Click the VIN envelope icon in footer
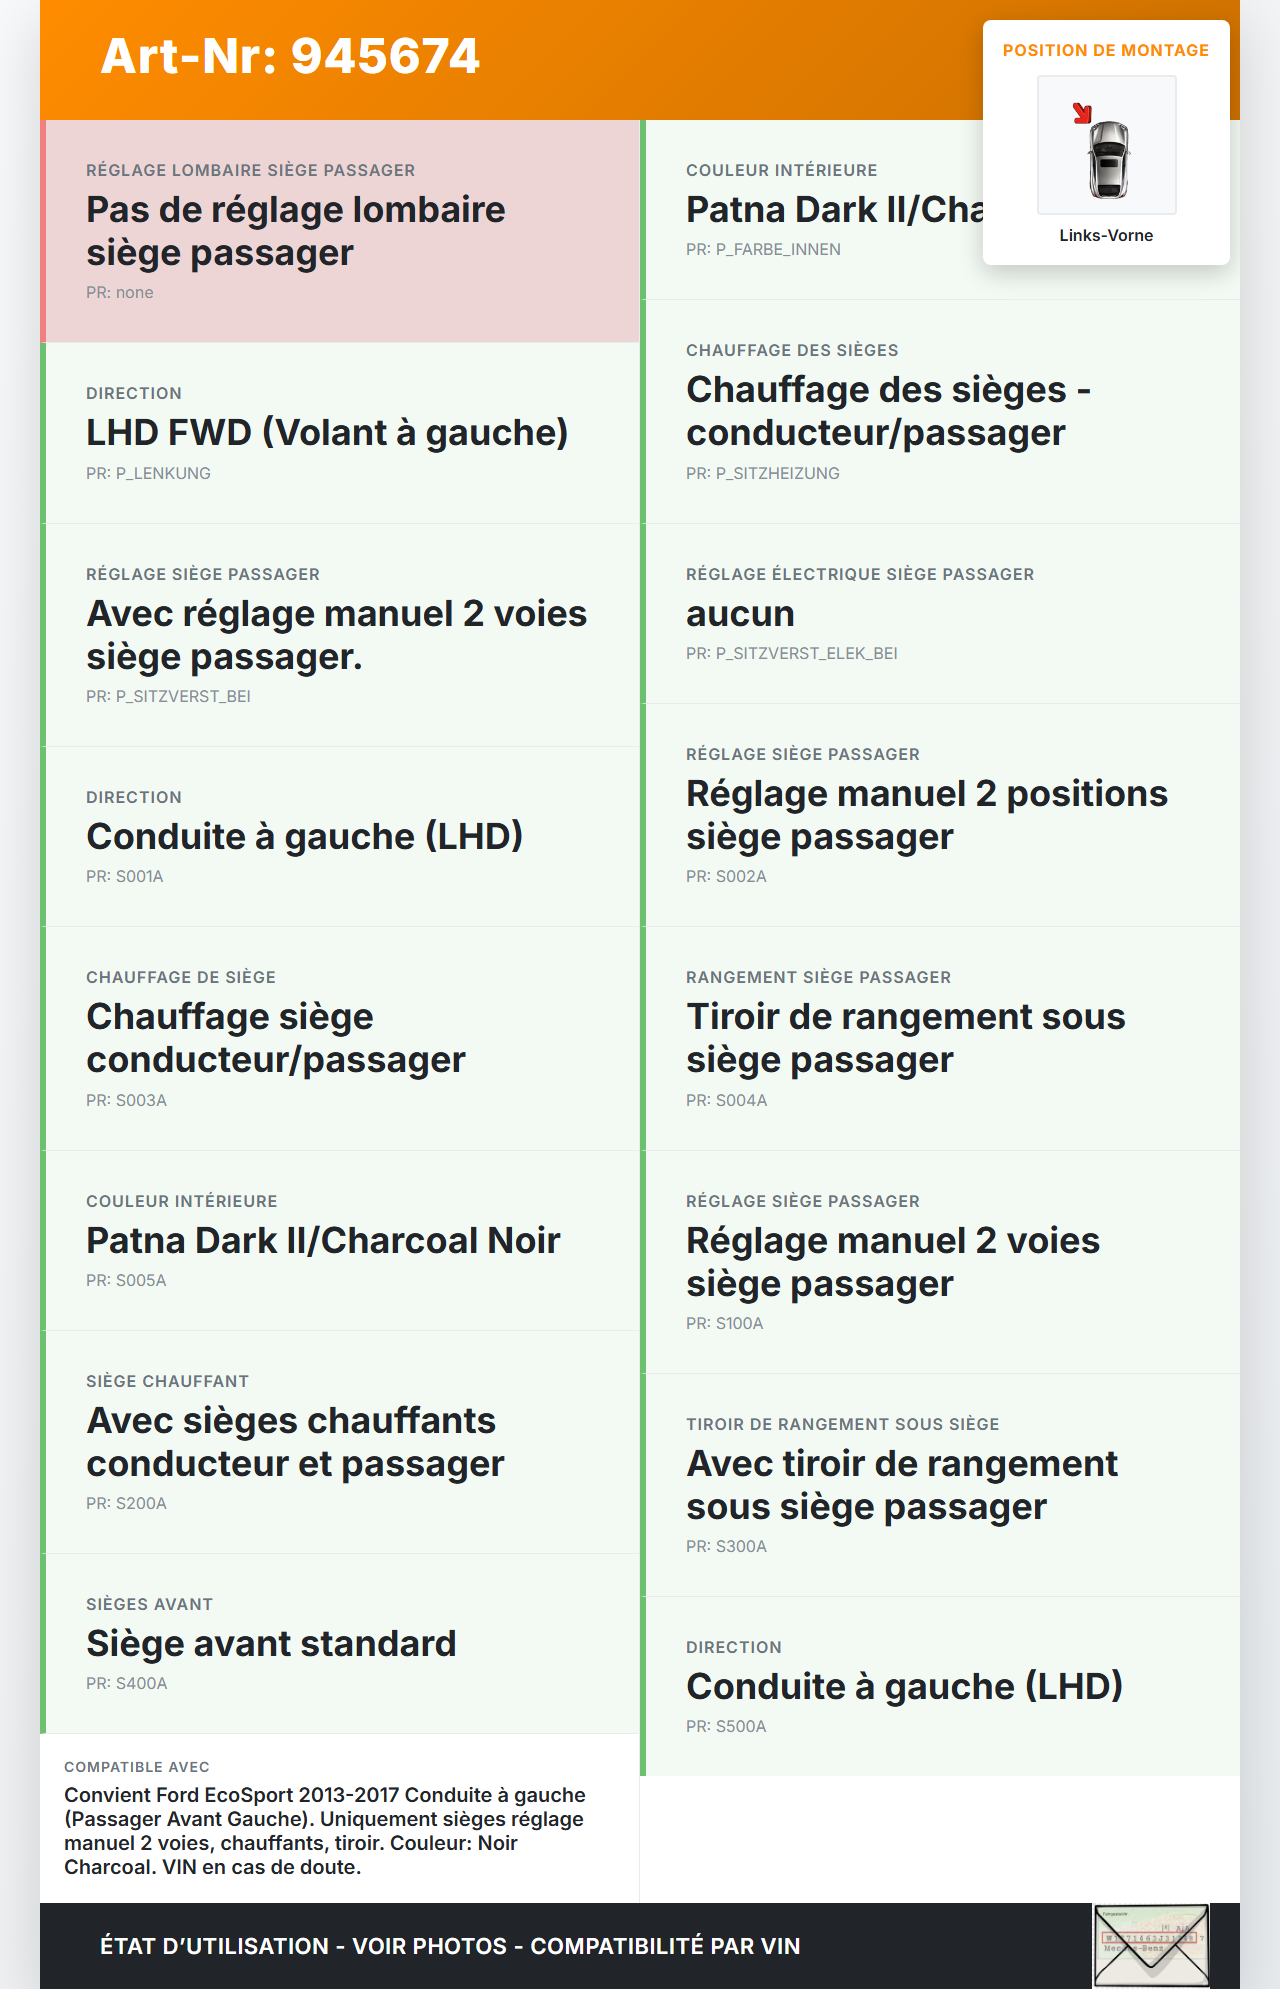Viewport: 1280px width, 1990px height. click(1151, 1945)
